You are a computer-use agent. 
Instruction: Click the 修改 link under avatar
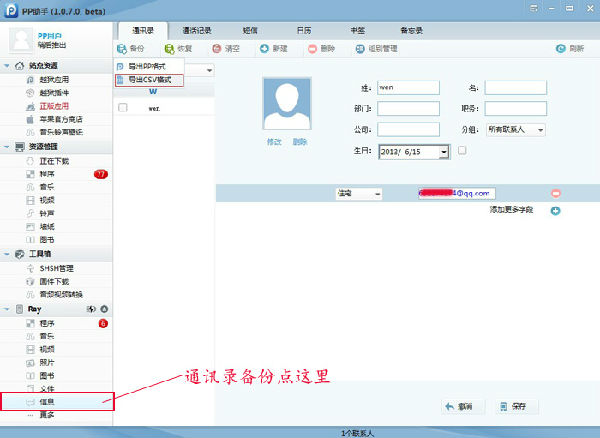tap(274, 142)
